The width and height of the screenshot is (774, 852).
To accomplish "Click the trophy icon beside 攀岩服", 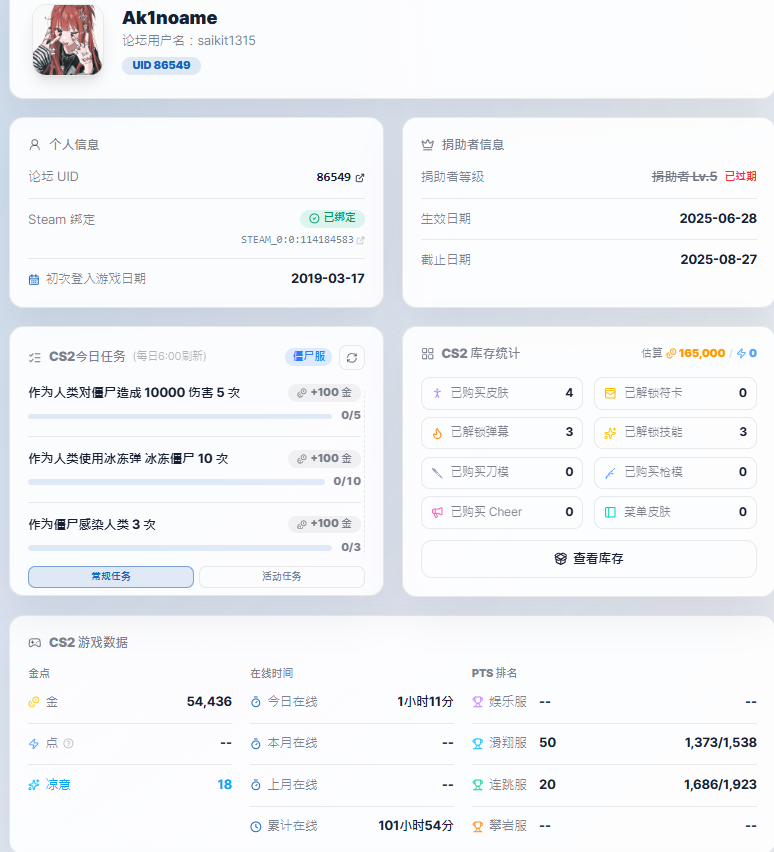I will point(478,826).
